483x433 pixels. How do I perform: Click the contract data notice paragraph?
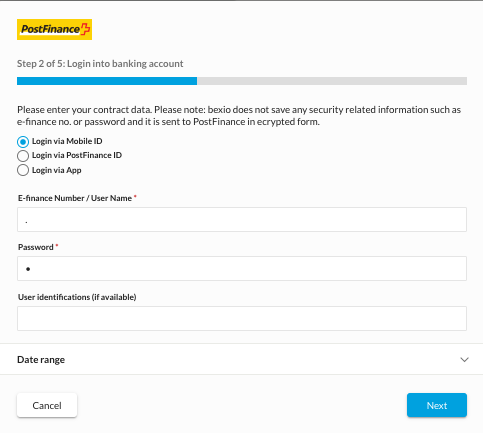(239, 116)
